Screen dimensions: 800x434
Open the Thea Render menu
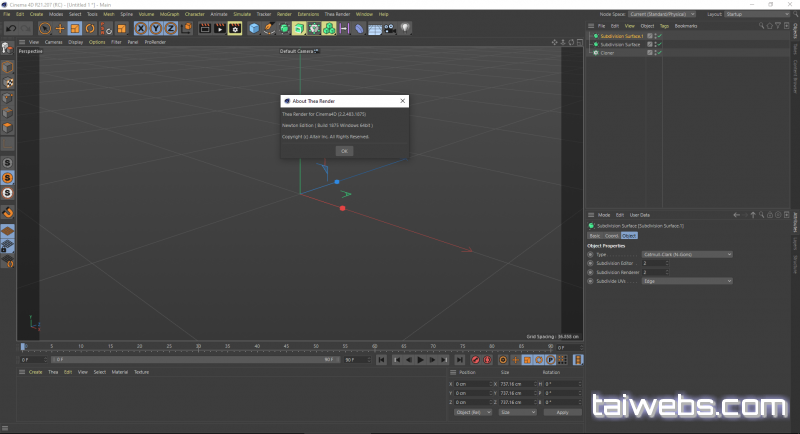[336, 14]
